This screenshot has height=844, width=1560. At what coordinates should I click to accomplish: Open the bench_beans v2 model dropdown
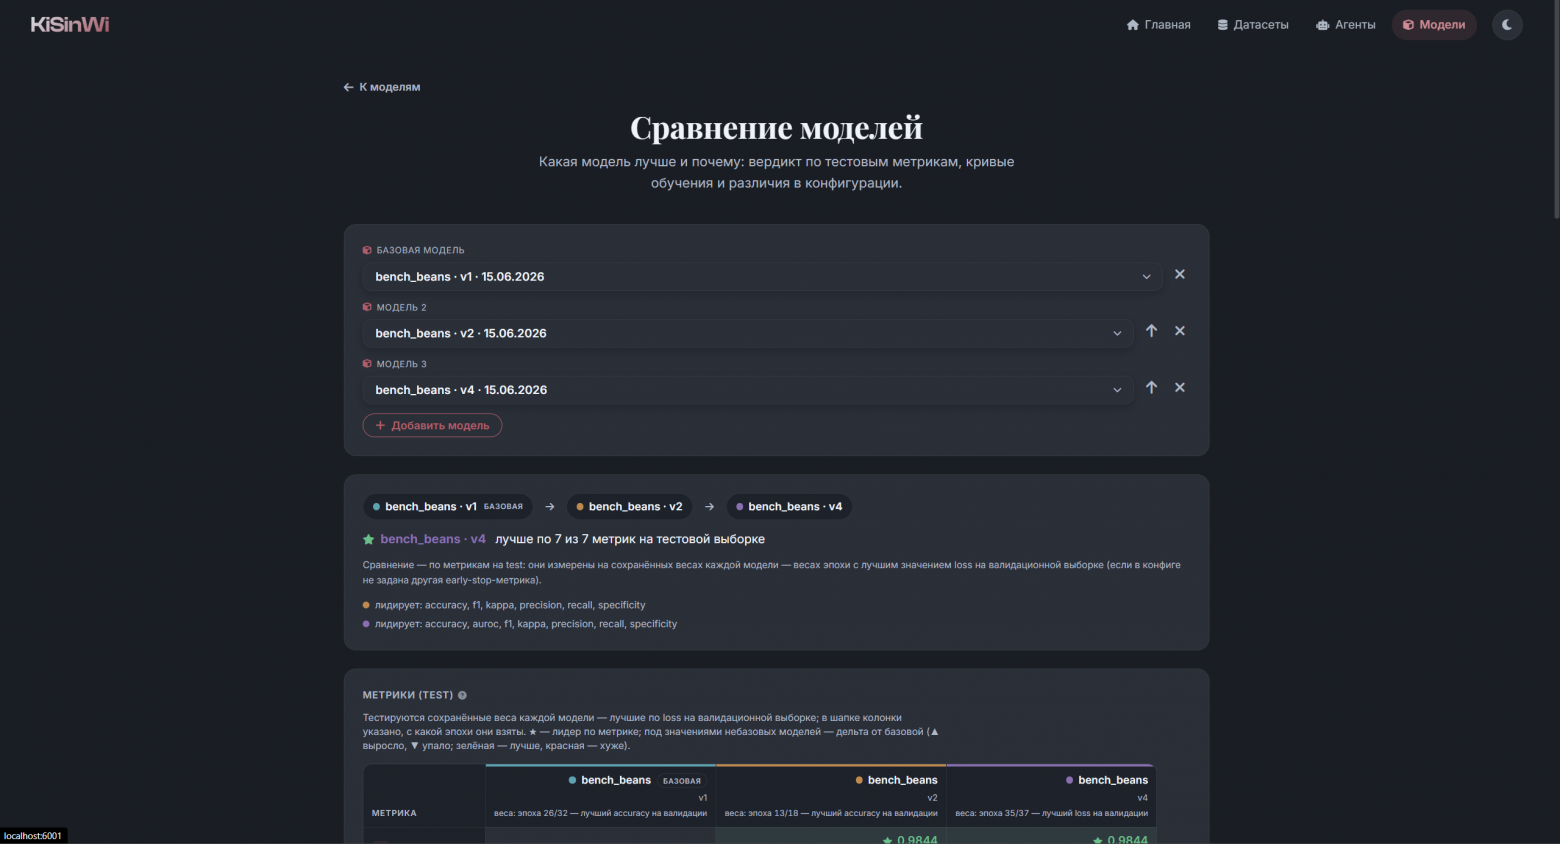click(748, 333)
